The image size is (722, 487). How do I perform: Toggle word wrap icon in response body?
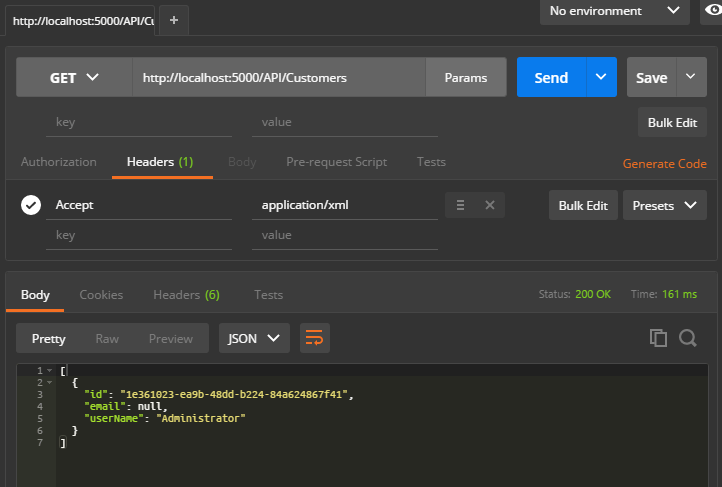click(x=315, y=338)
